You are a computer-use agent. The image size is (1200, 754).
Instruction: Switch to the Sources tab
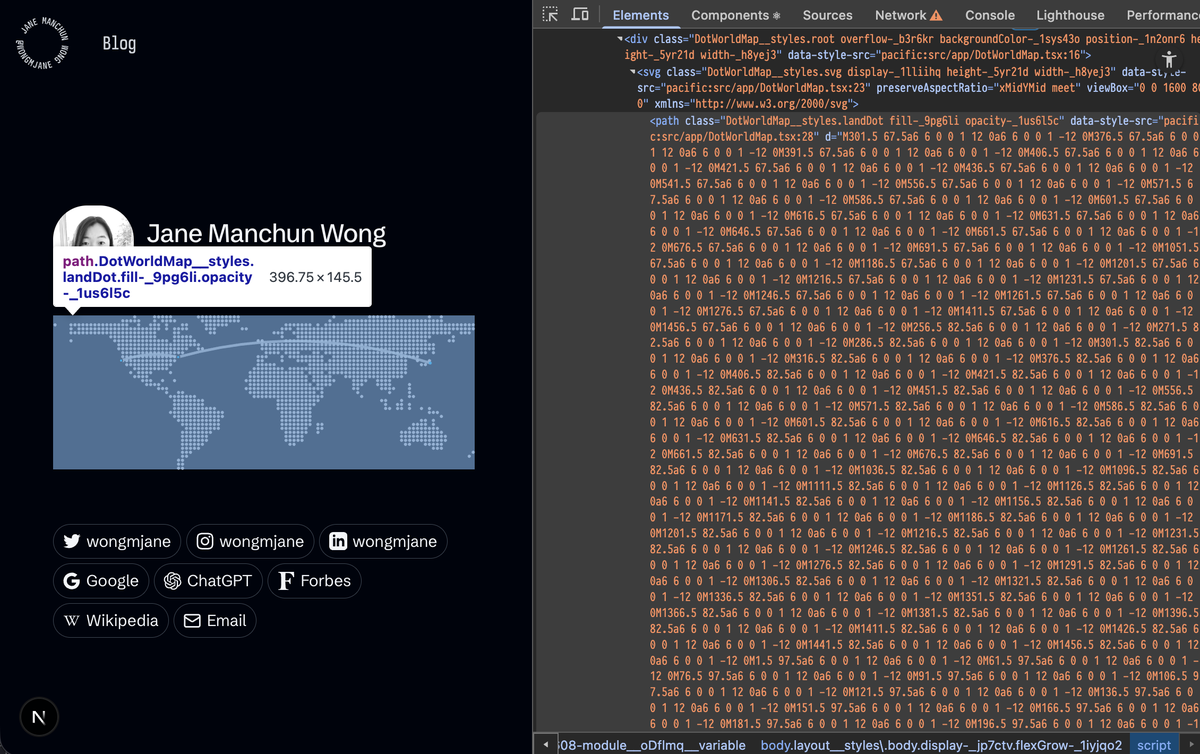coord(827,15)
